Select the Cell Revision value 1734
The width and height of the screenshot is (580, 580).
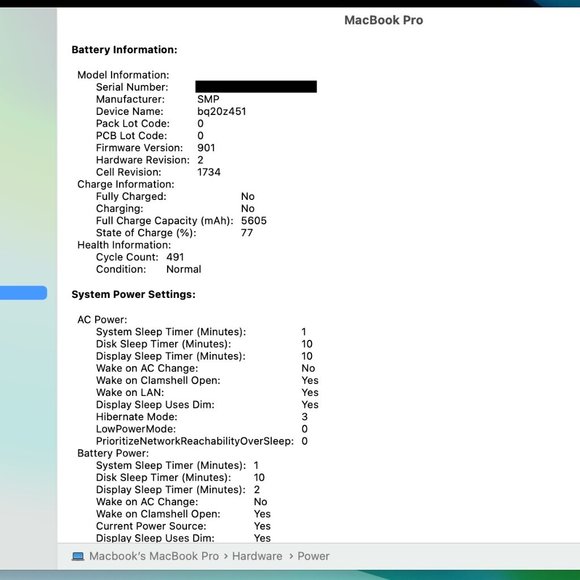pyautogui.click(x=209, y=172)
